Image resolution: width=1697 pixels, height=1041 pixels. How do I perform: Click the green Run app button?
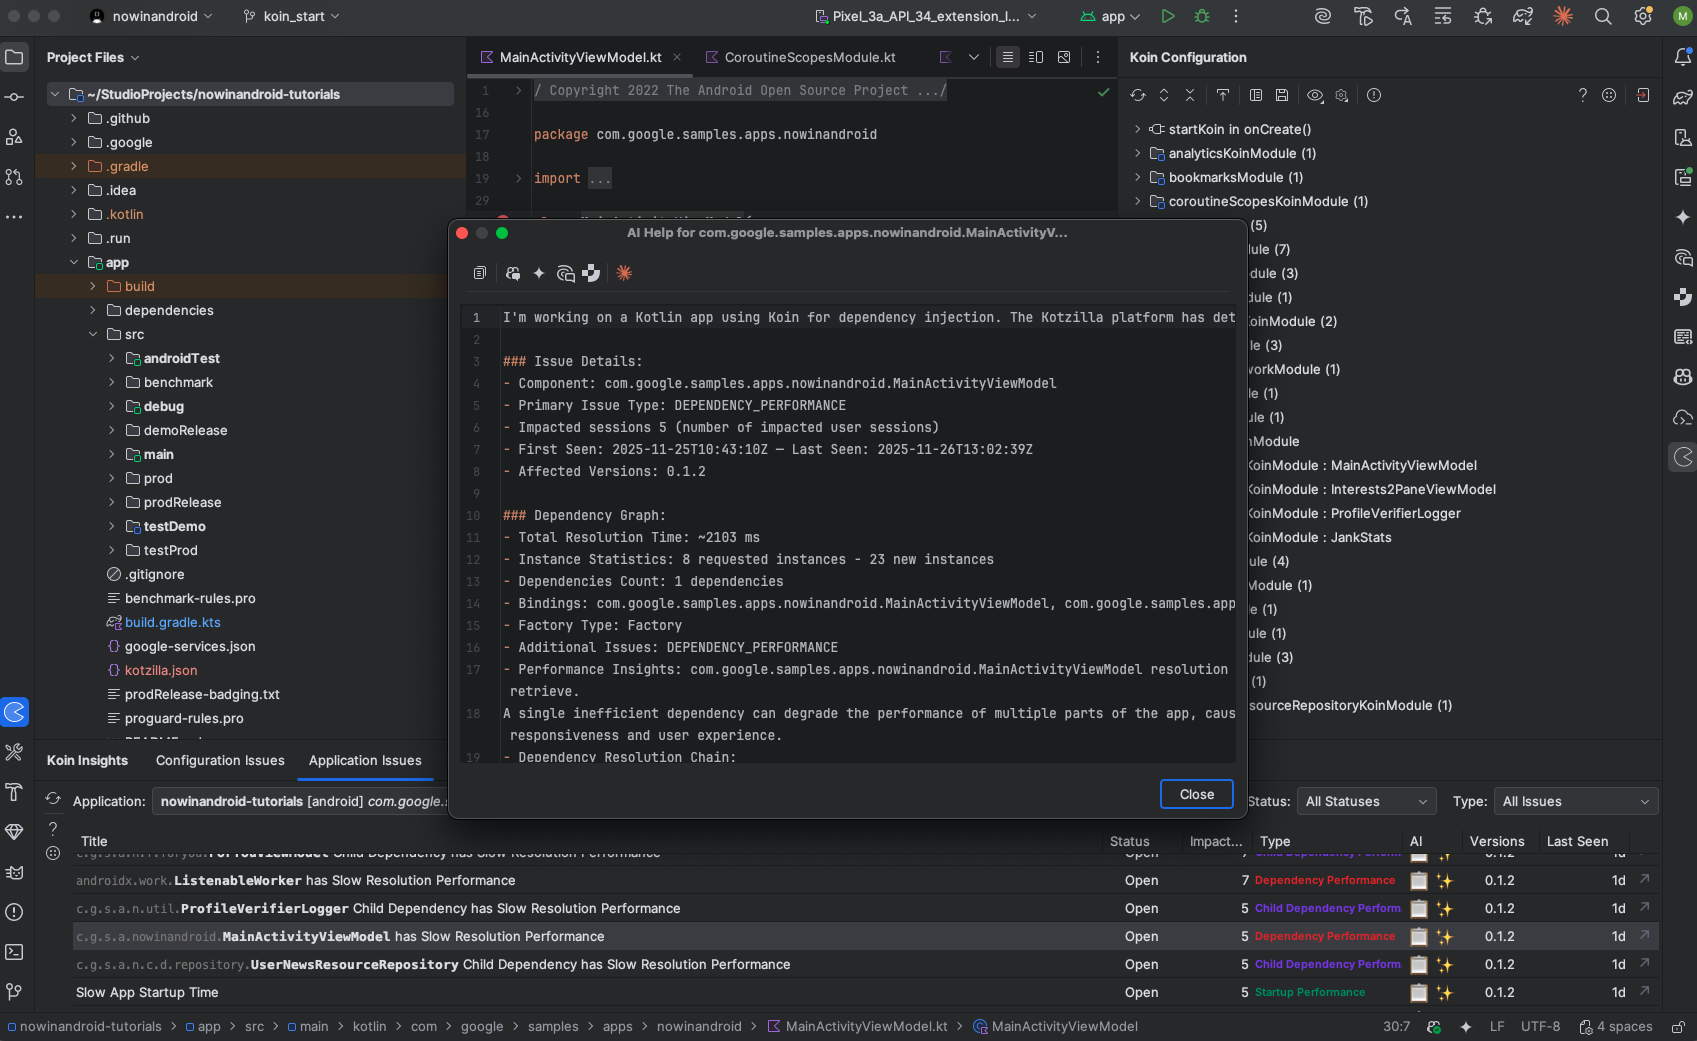1167,16
